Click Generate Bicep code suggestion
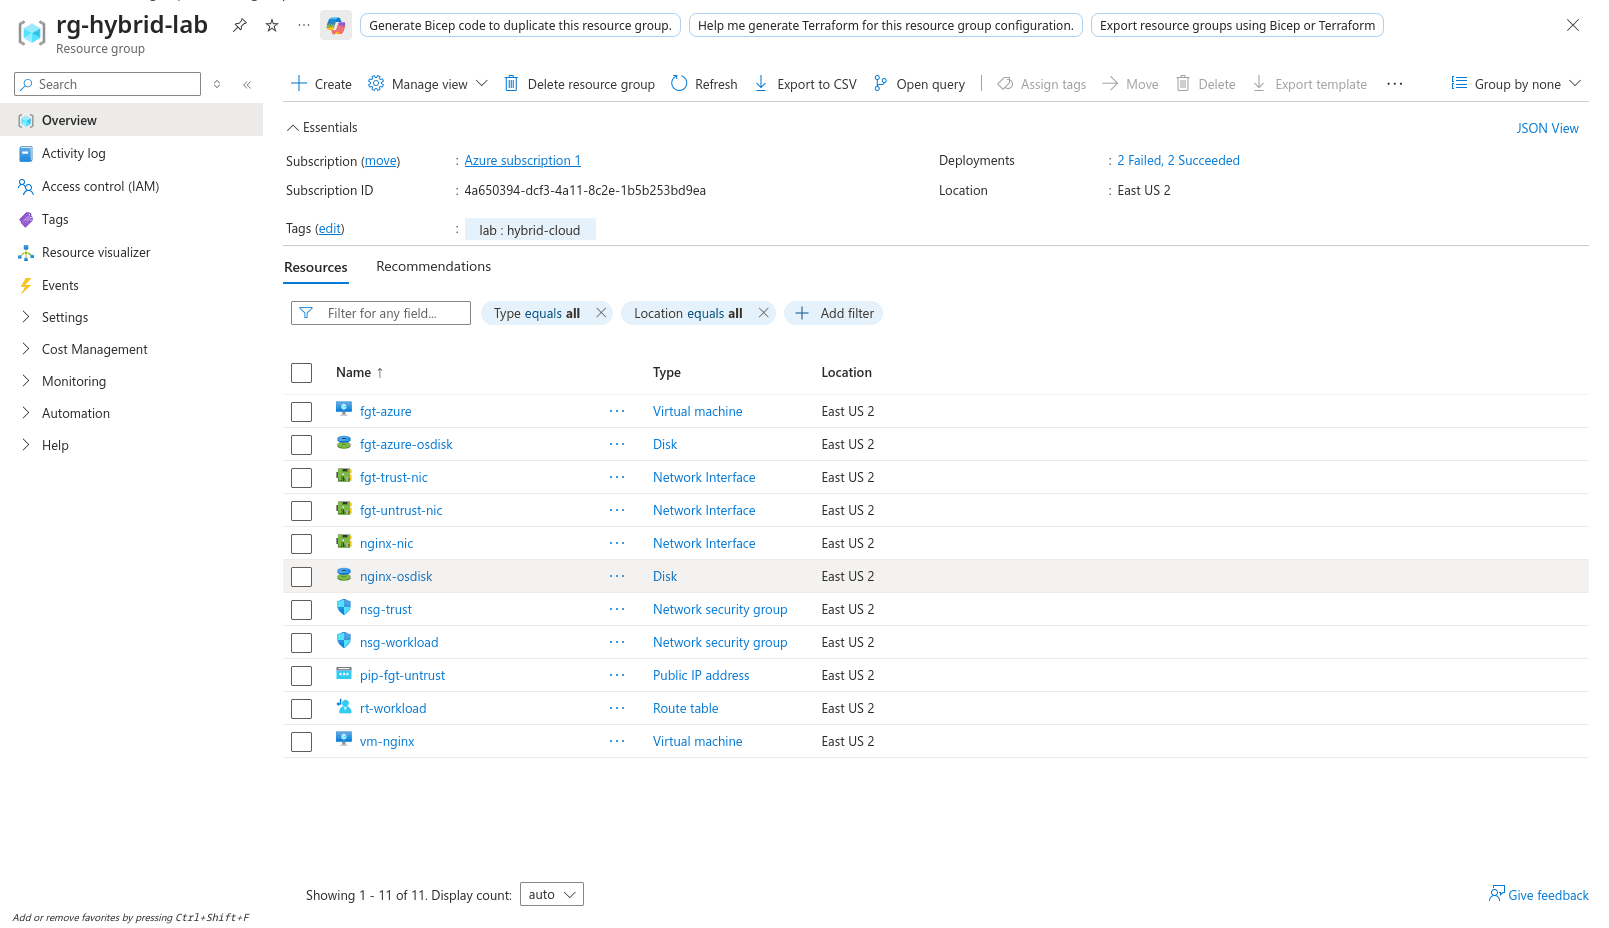The width and height of the screenshot is (1609, 928). 520,25
